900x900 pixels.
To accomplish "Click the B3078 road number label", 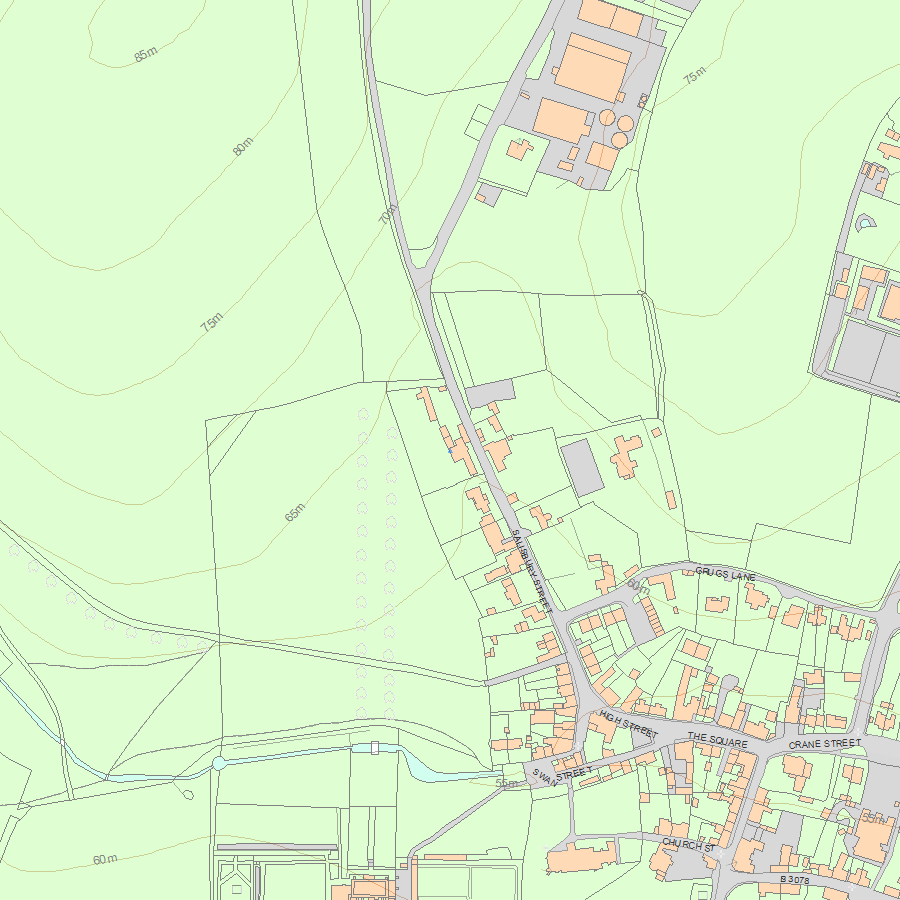I will click(794, 879).
